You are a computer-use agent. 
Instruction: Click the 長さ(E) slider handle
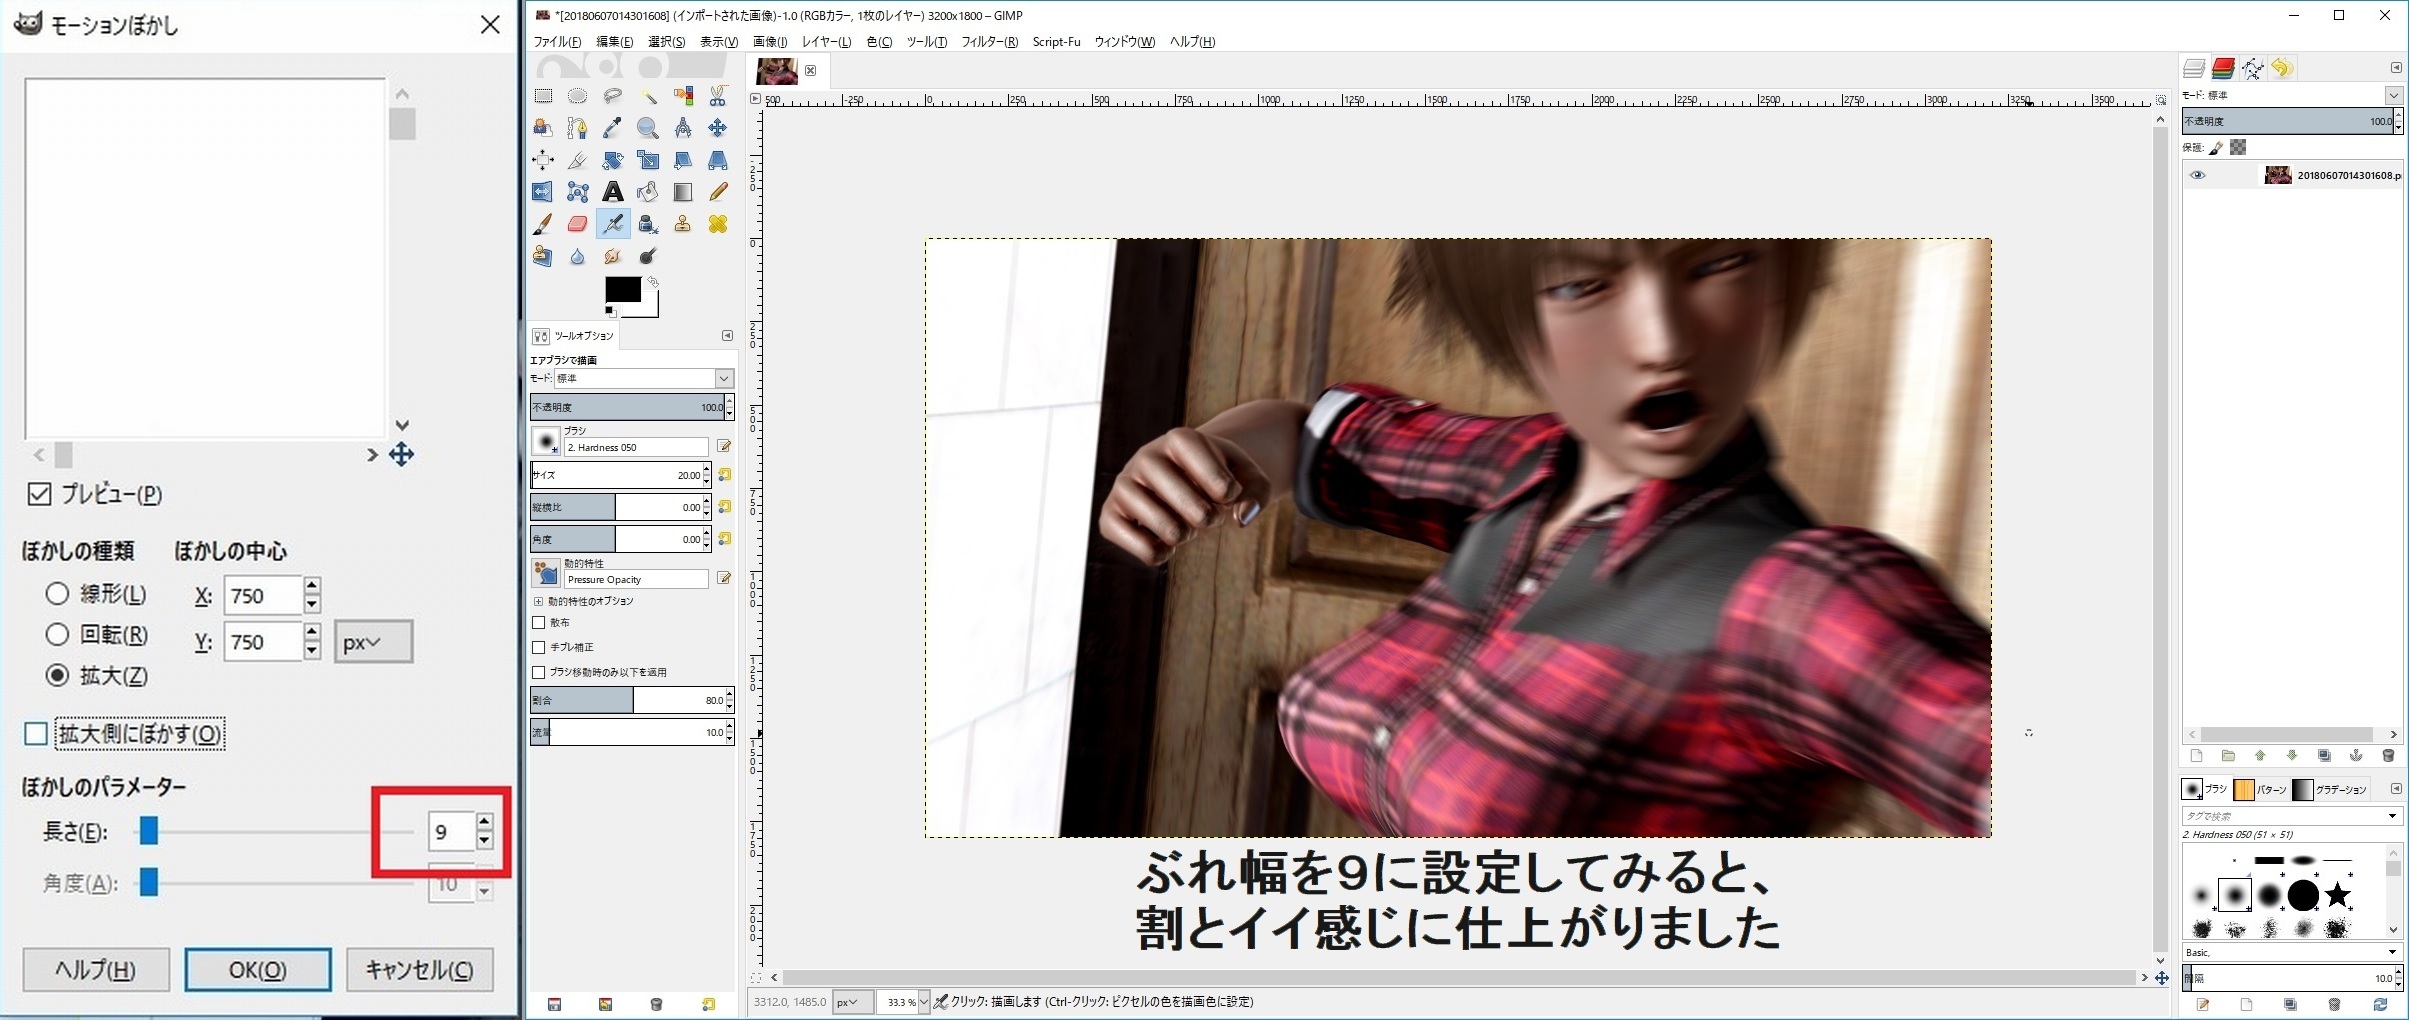(149, 830)
